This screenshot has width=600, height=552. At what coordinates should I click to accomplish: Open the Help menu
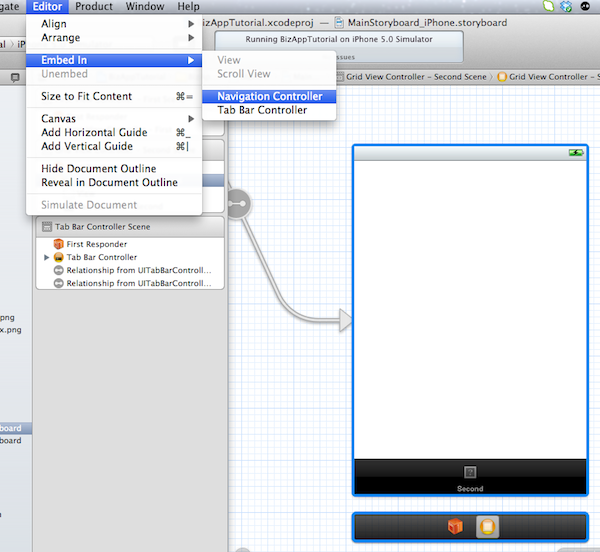tap(188, 7)
